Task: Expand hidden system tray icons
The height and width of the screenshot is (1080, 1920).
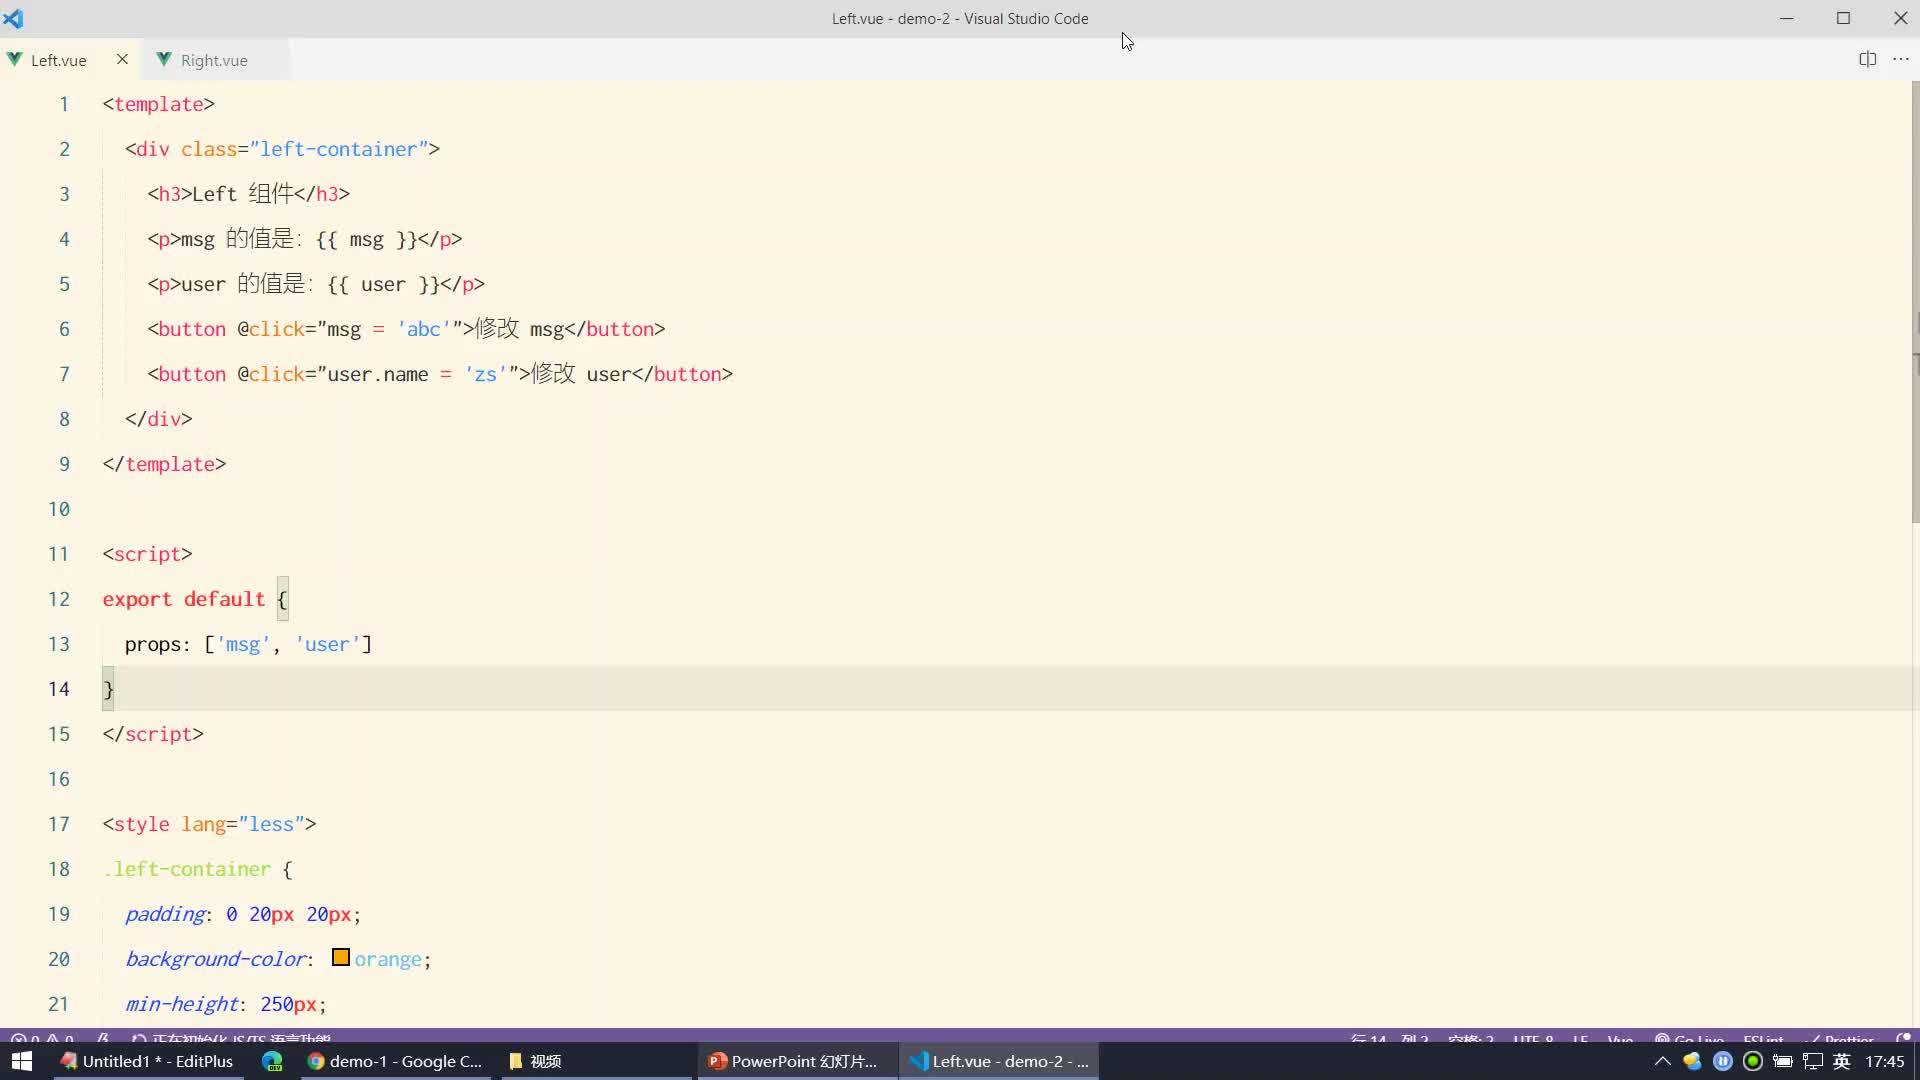Action: [1662, 1061]
